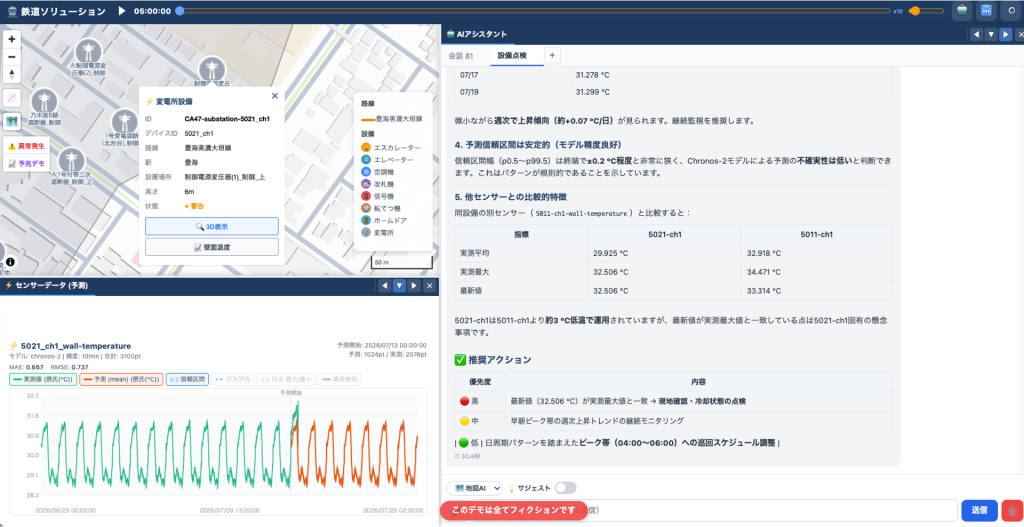Open the map attribution info icon
This screenshot has width=1024, height=527.
point(10,262)
